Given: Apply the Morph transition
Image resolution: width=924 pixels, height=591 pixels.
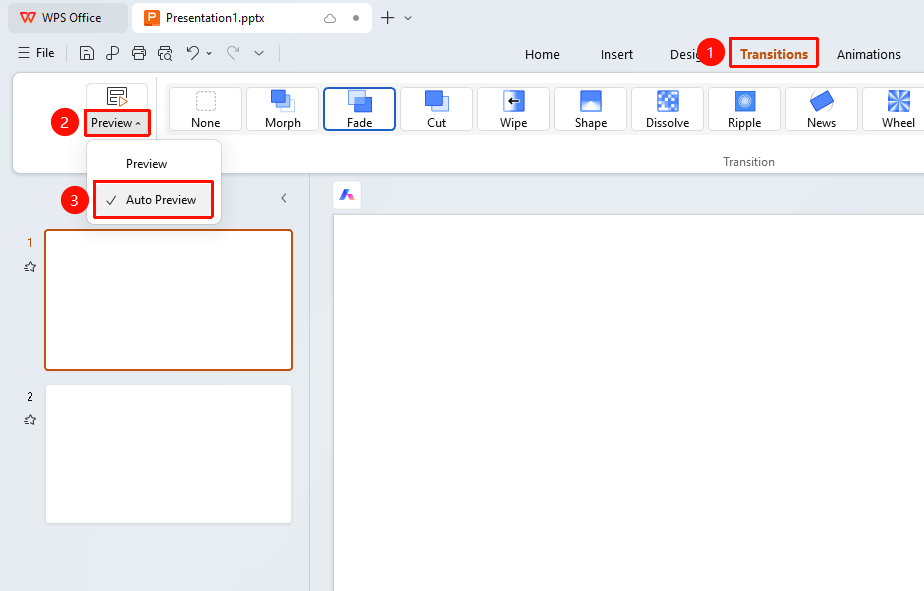Looking at the screenshot, I should (282, 109).
